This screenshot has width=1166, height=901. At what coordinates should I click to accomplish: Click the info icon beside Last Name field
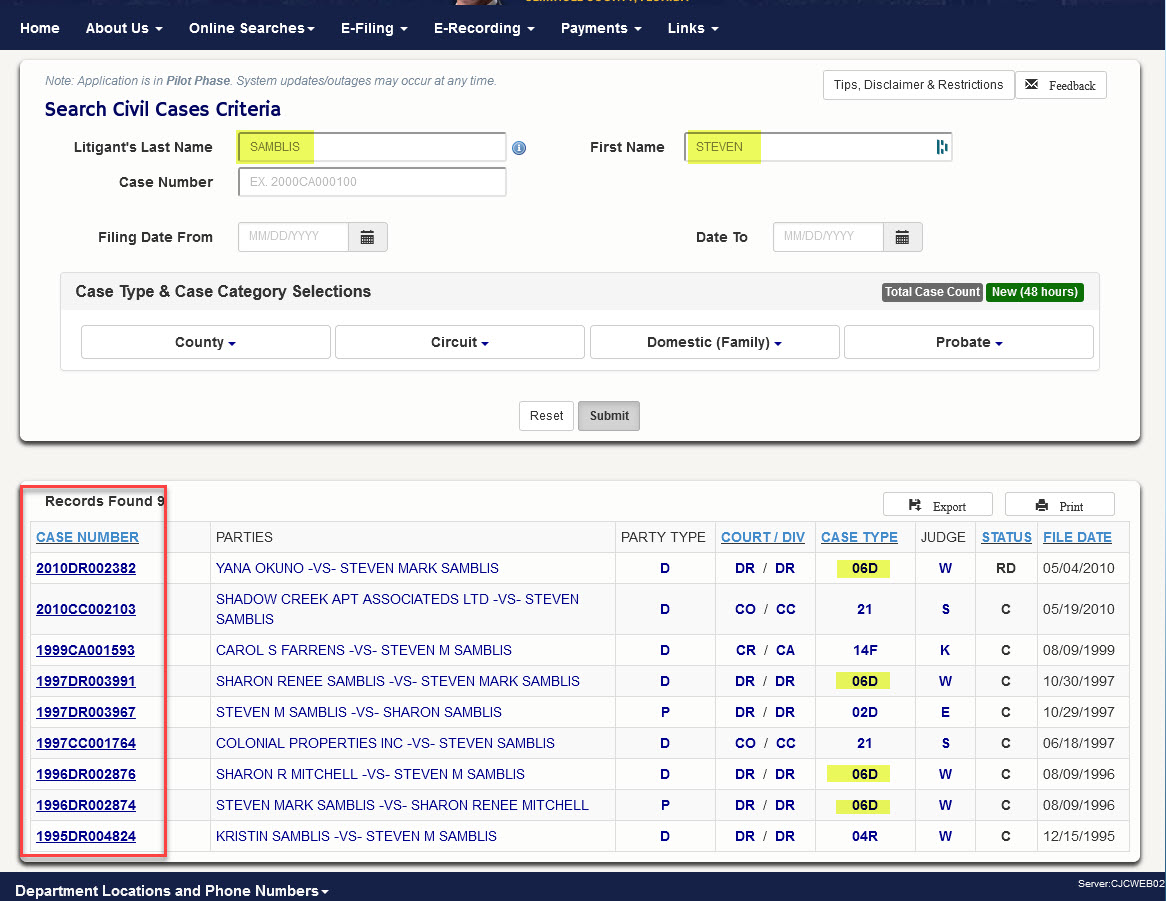pos(519,148)
